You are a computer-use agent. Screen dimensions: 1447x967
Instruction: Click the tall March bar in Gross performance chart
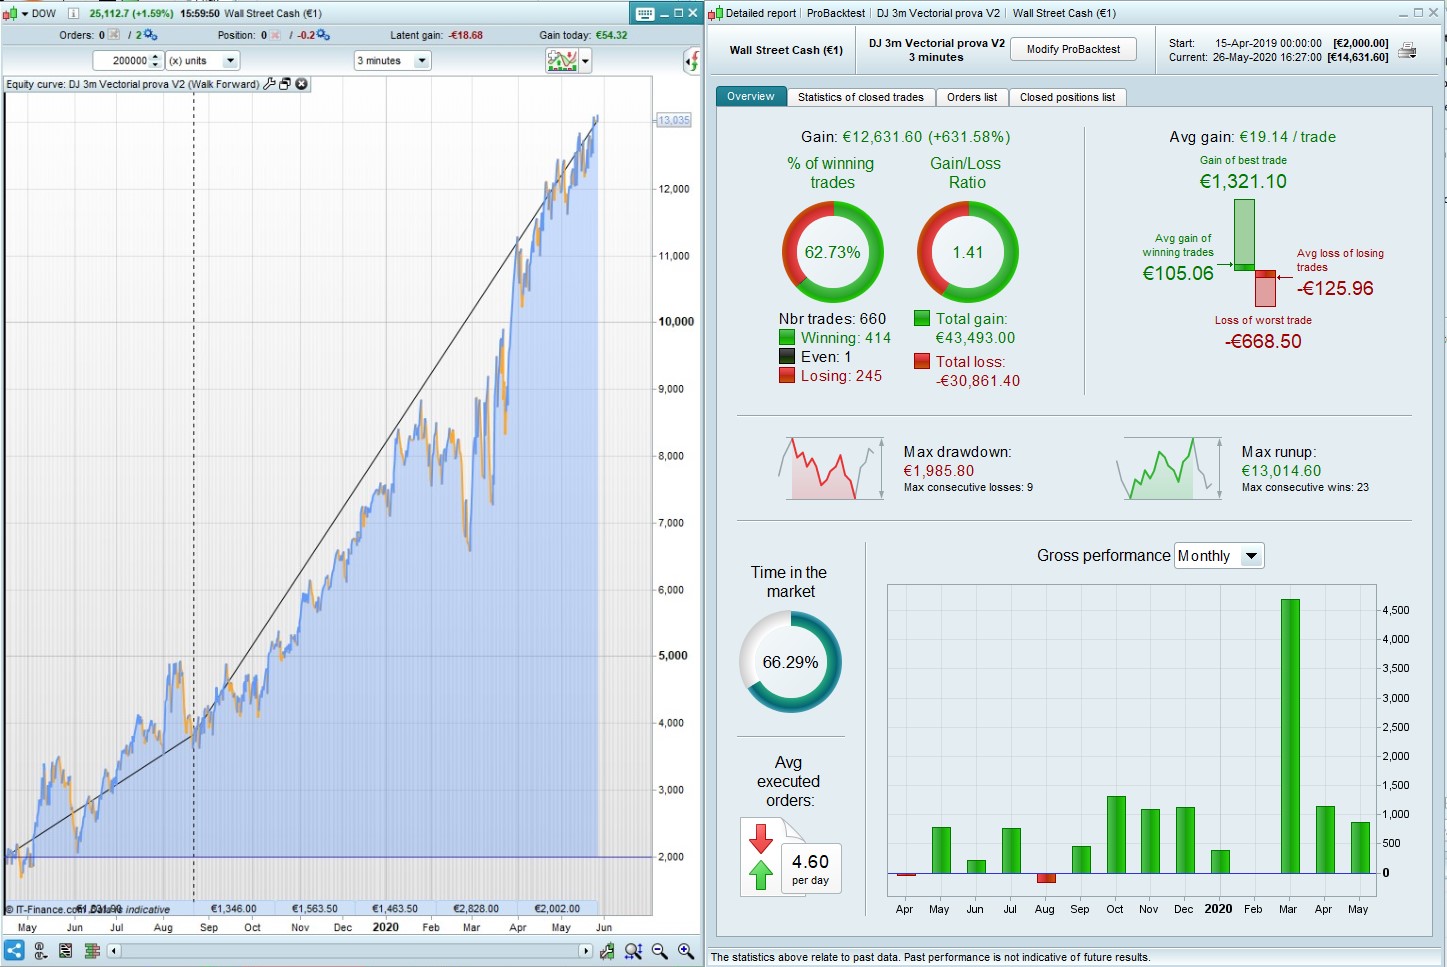[1290, 736]
